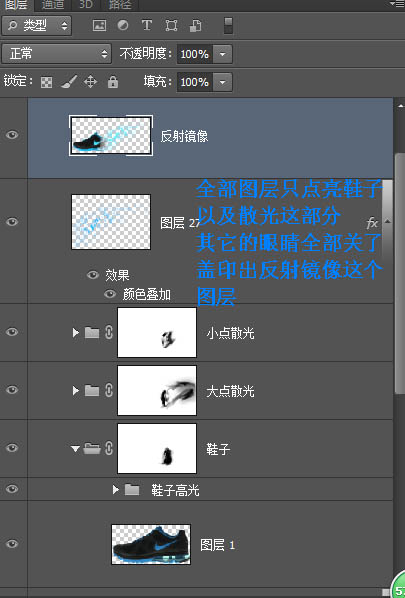The height and width of the screenshot is (598, 405).
Task: Select the 大点散光 mask thumbnail
Action: (x=157, y=390)
